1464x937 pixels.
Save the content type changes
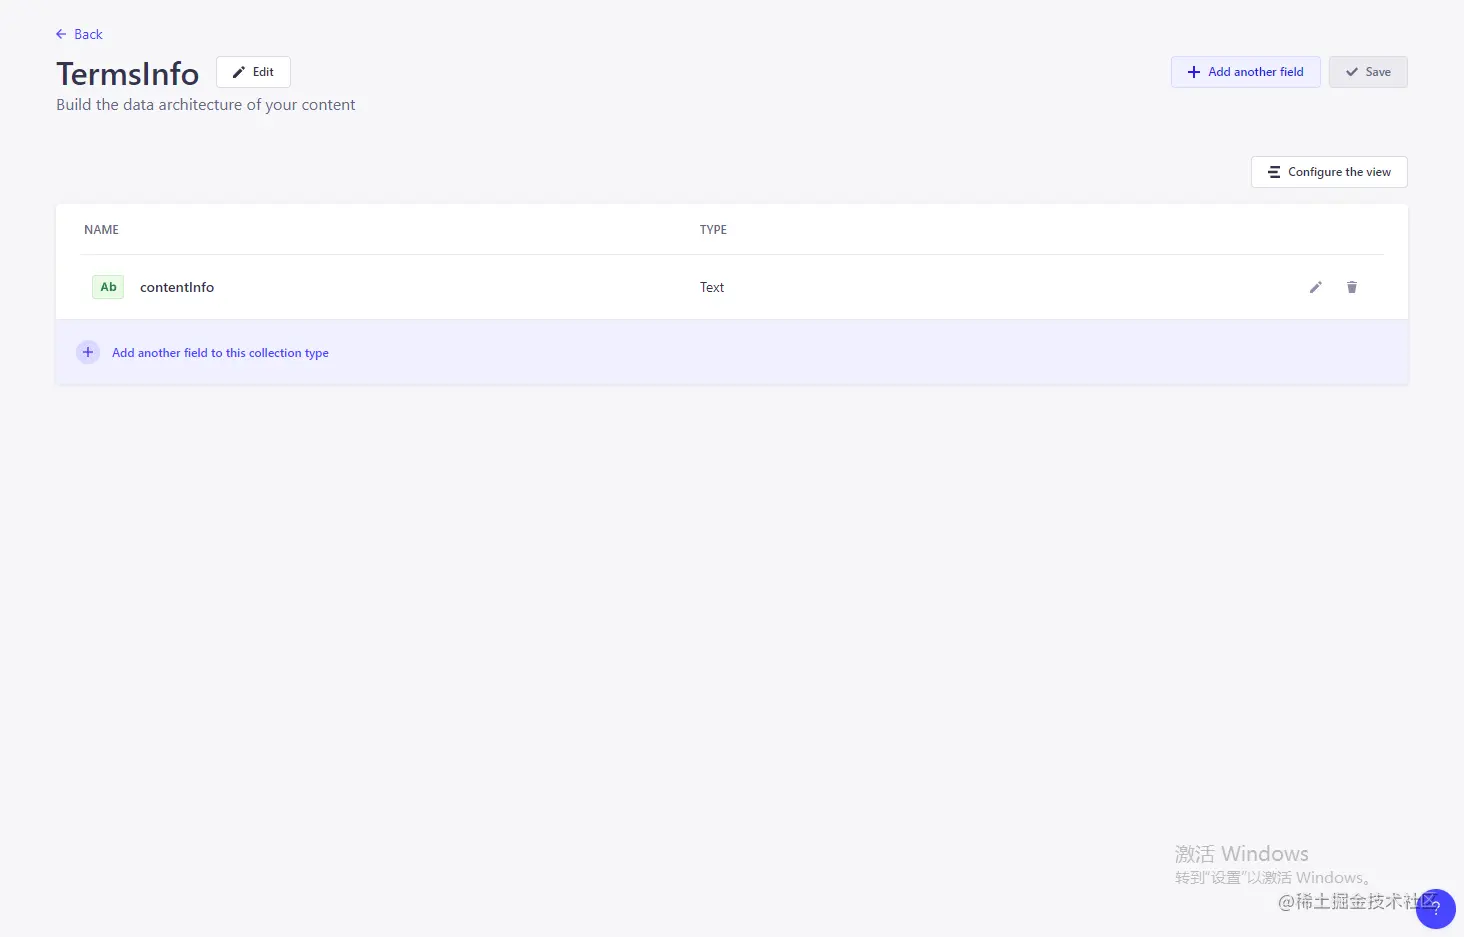point(1368,72)
